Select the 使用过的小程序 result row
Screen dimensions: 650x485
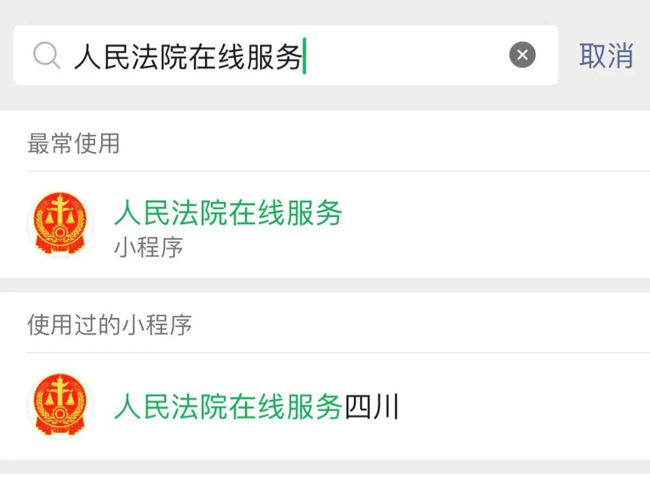(x=325, y=406)
